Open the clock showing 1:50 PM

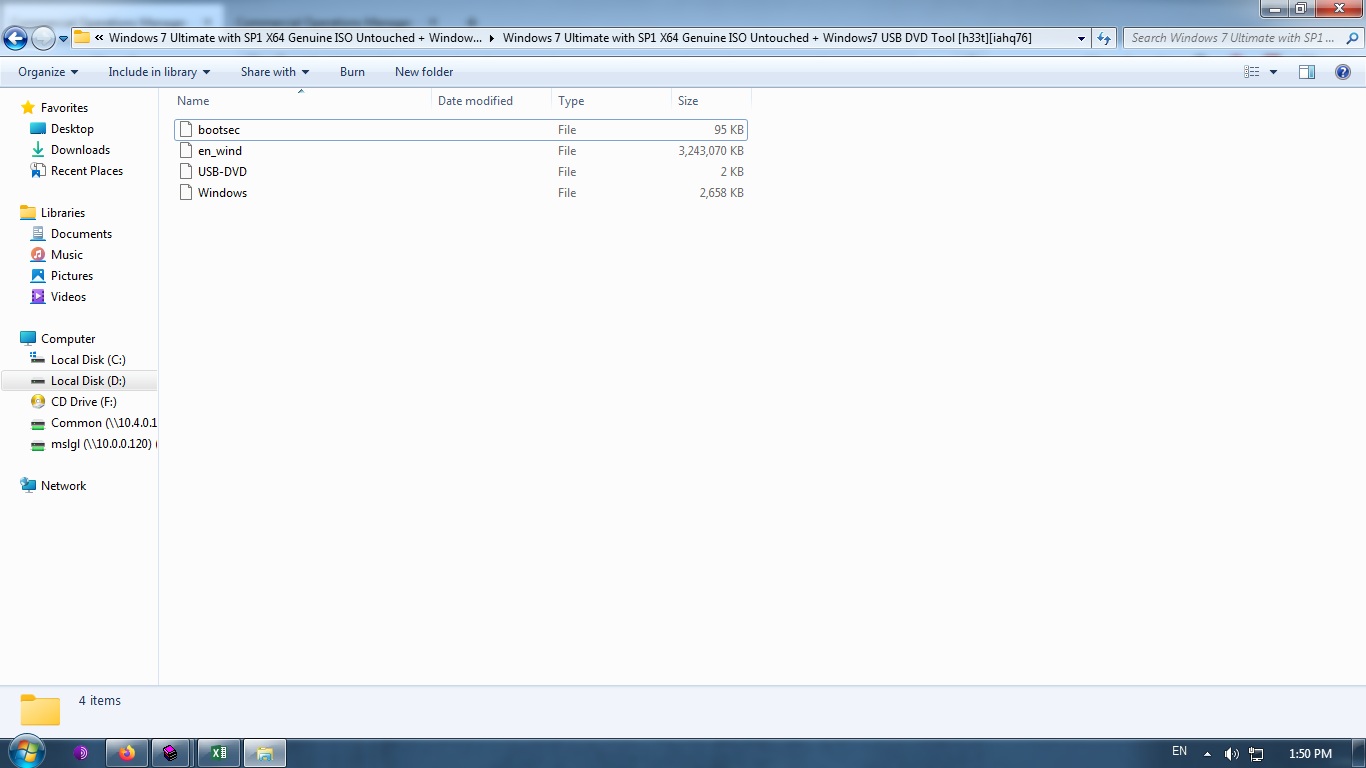1310,754
